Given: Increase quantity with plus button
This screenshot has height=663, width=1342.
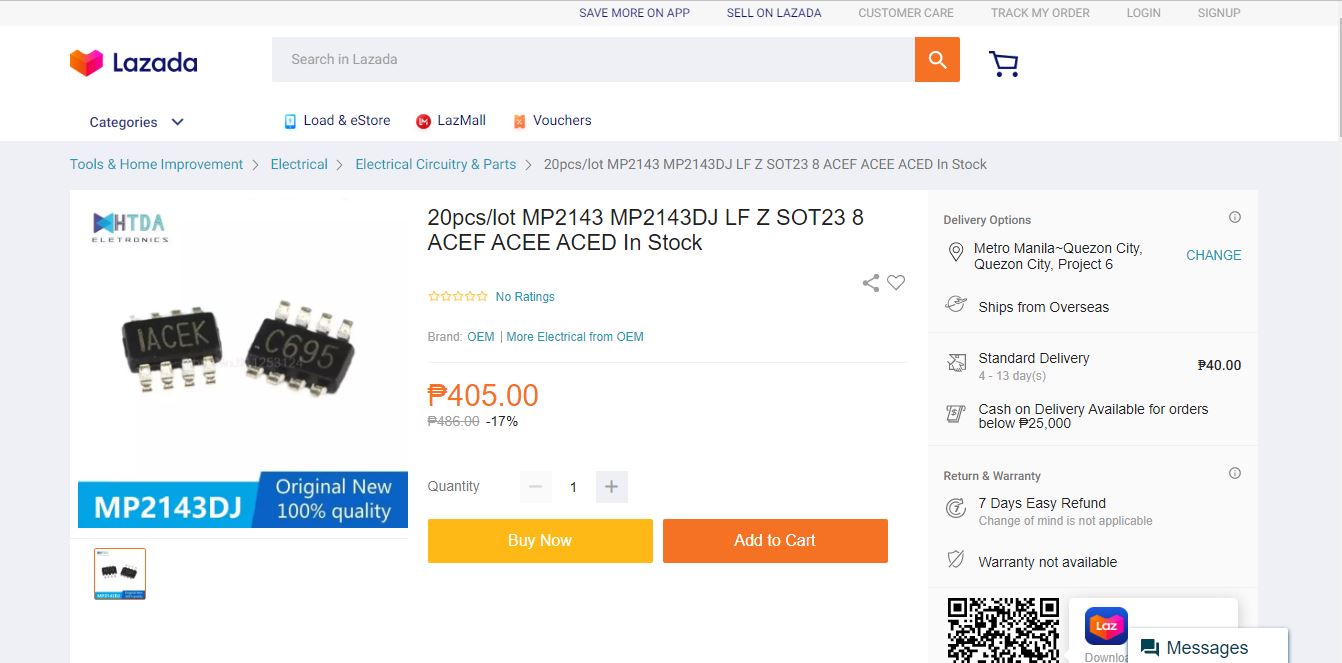Looking at the screenshot, I should (611, 487).
